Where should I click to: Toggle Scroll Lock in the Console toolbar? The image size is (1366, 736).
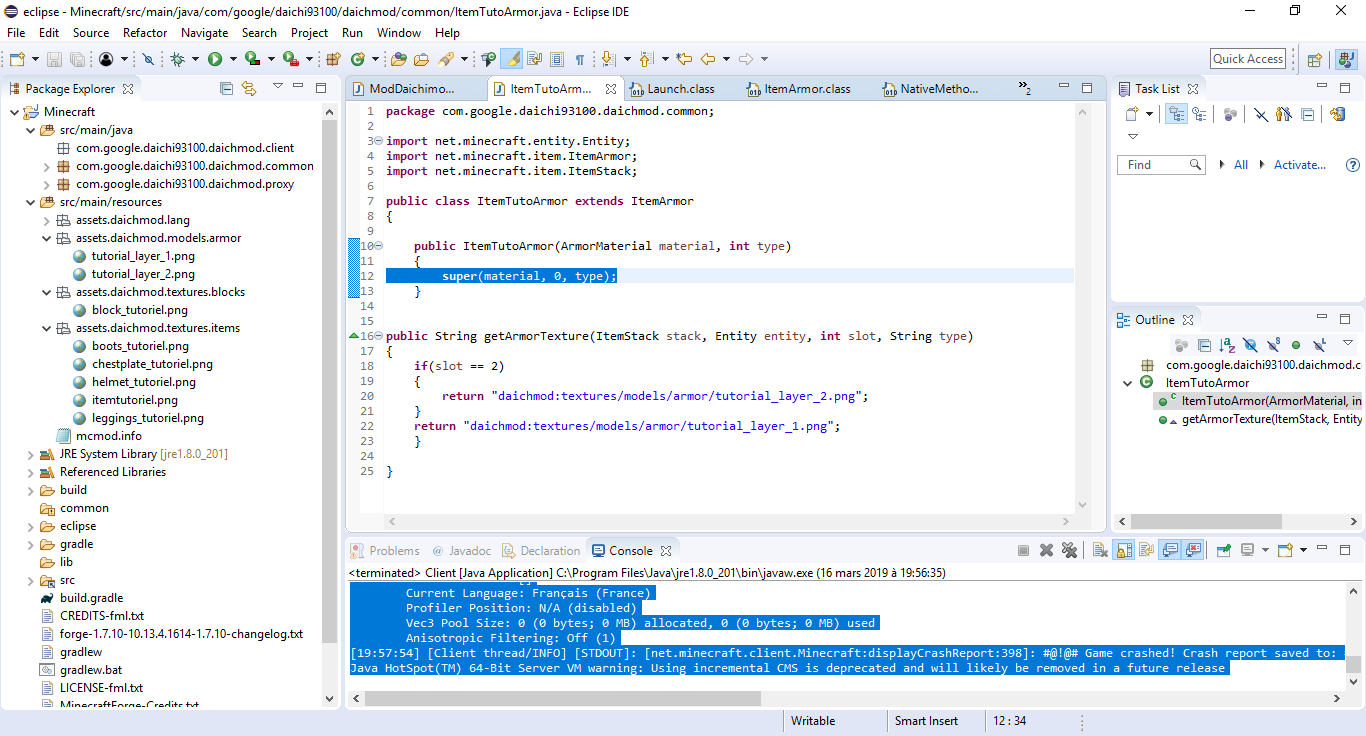coord(1124,550)
